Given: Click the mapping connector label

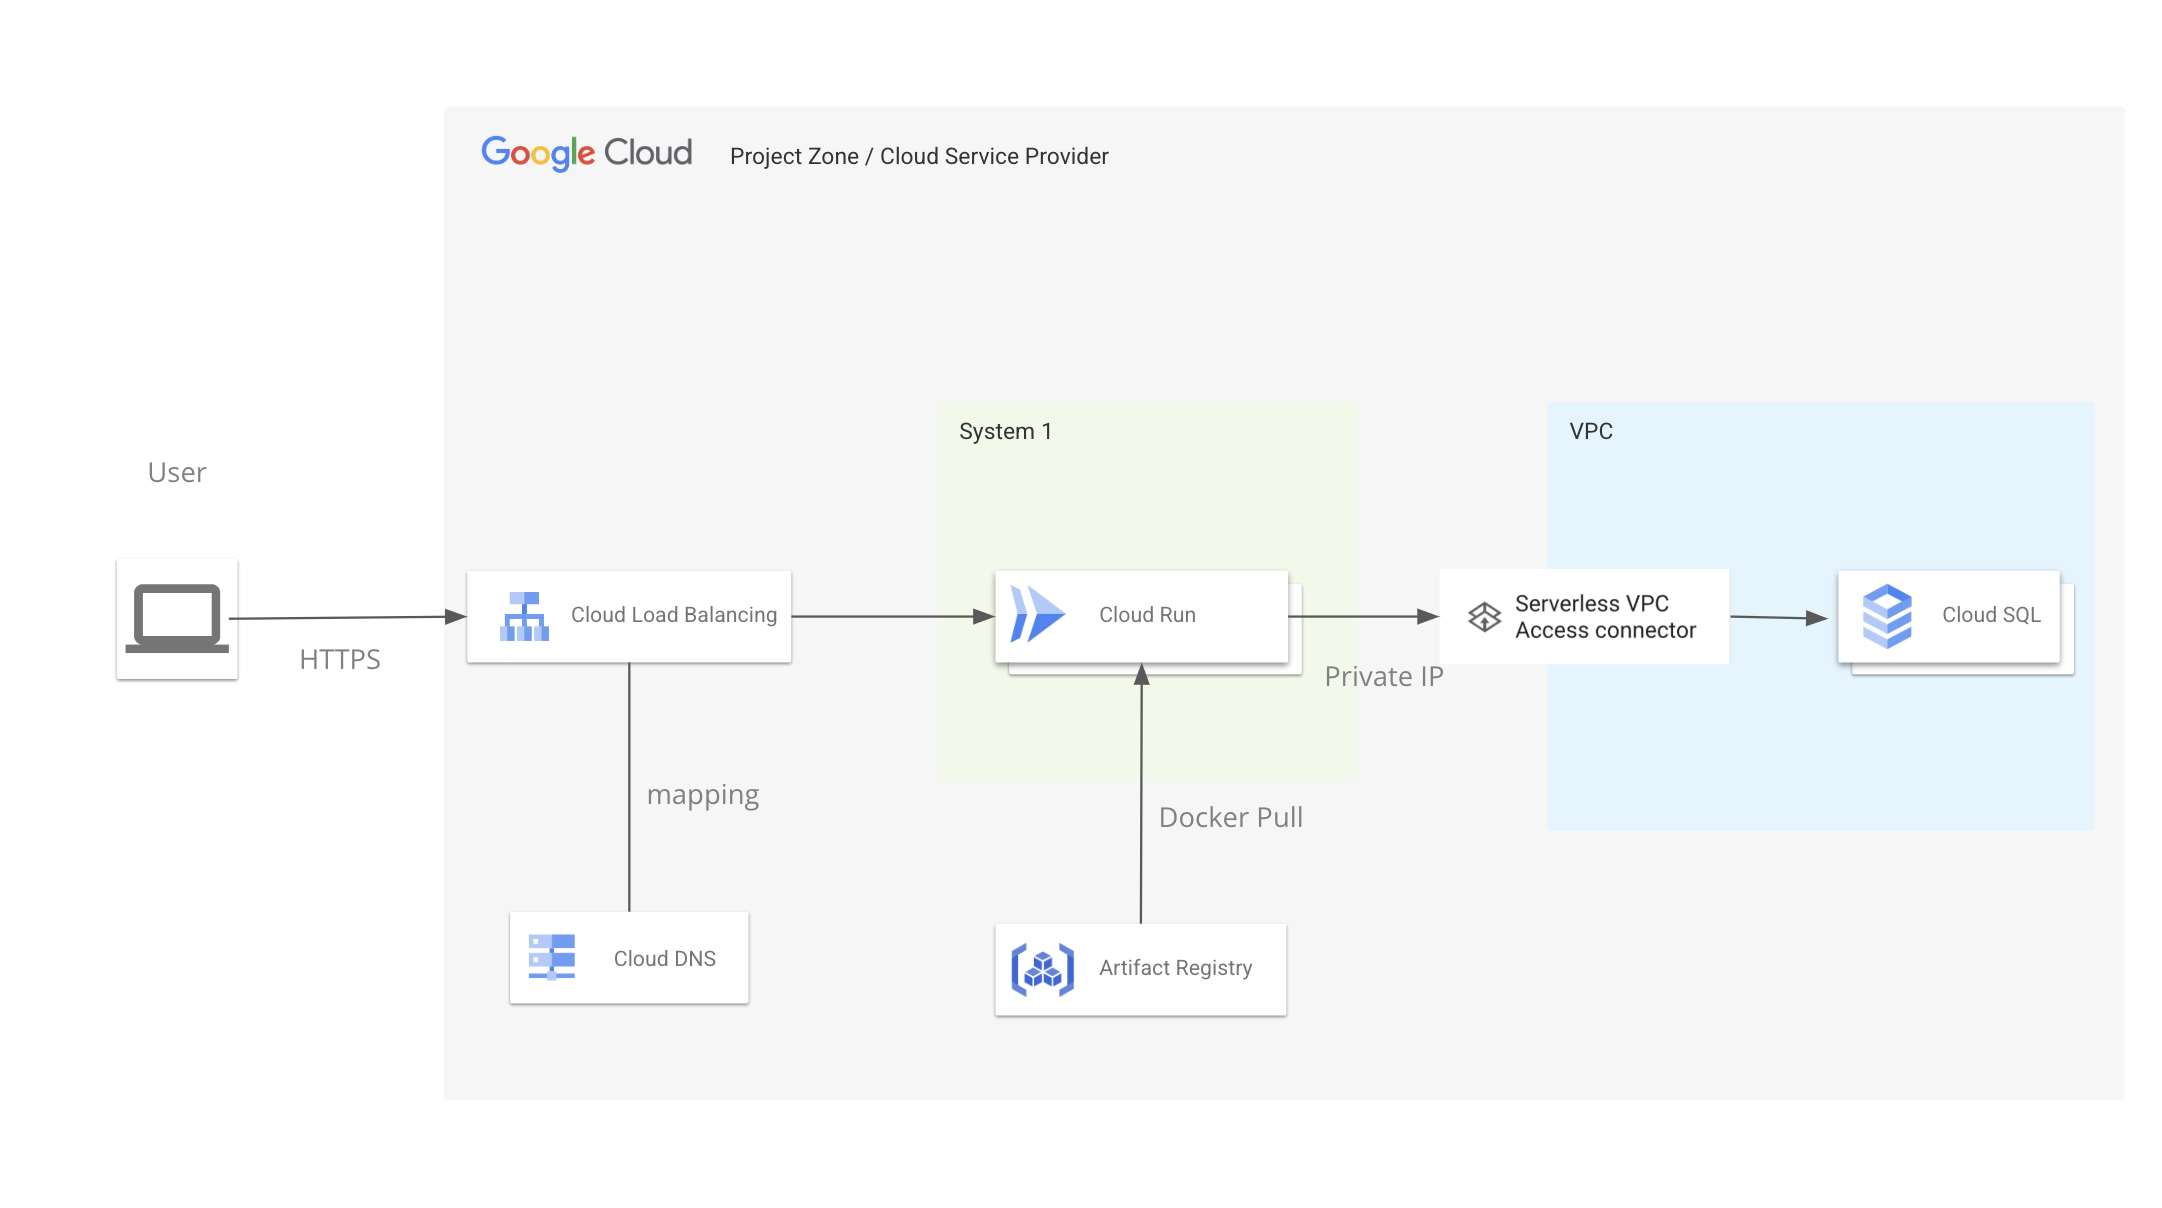Looking at the screenshot, I should pyautogui.click(x=703, y=795).
